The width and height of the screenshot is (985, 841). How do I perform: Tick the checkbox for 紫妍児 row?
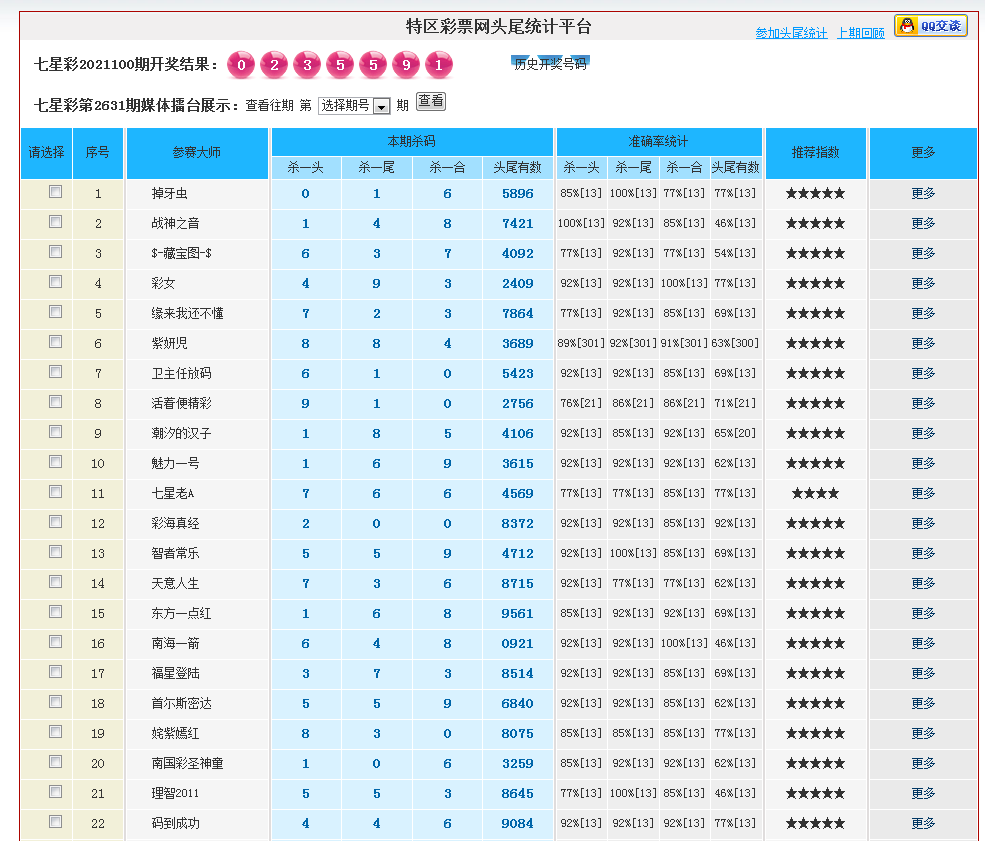56,342
